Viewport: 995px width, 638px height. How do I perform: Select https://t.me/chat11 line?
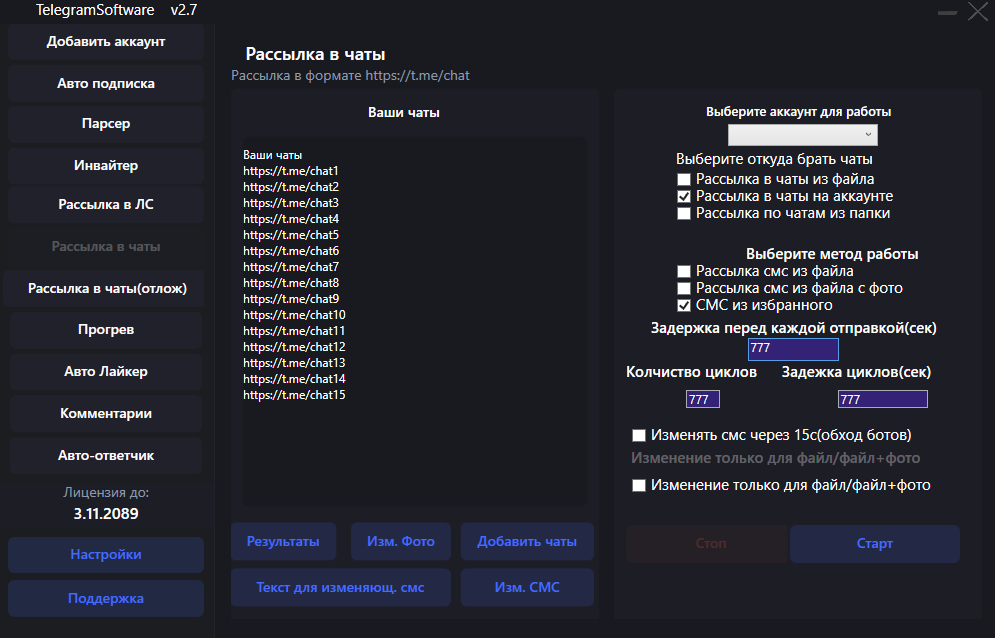(x=294, y=331)
